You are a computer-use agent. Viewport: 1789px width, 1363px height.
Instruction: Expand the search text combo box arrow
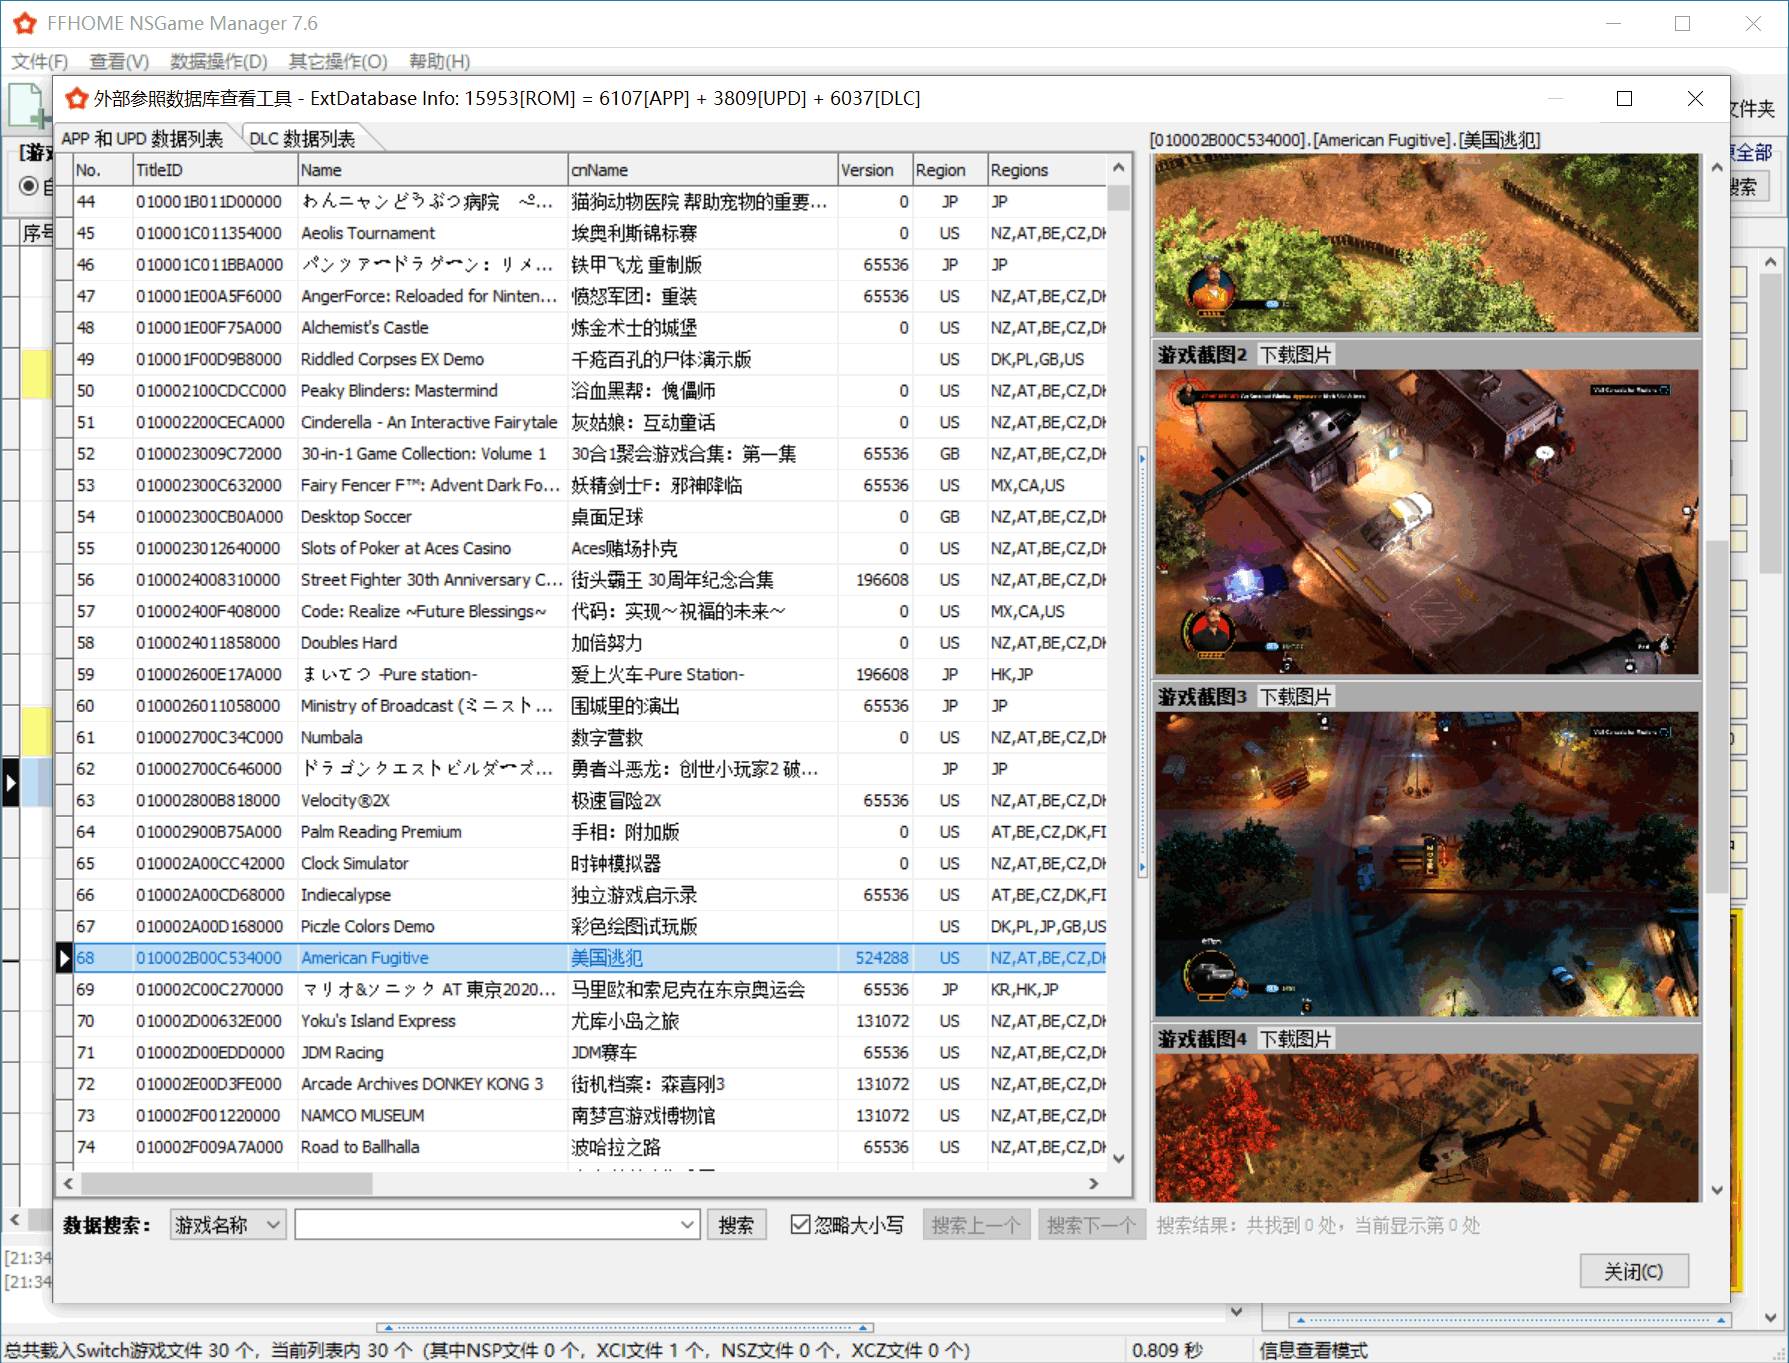687,1225
